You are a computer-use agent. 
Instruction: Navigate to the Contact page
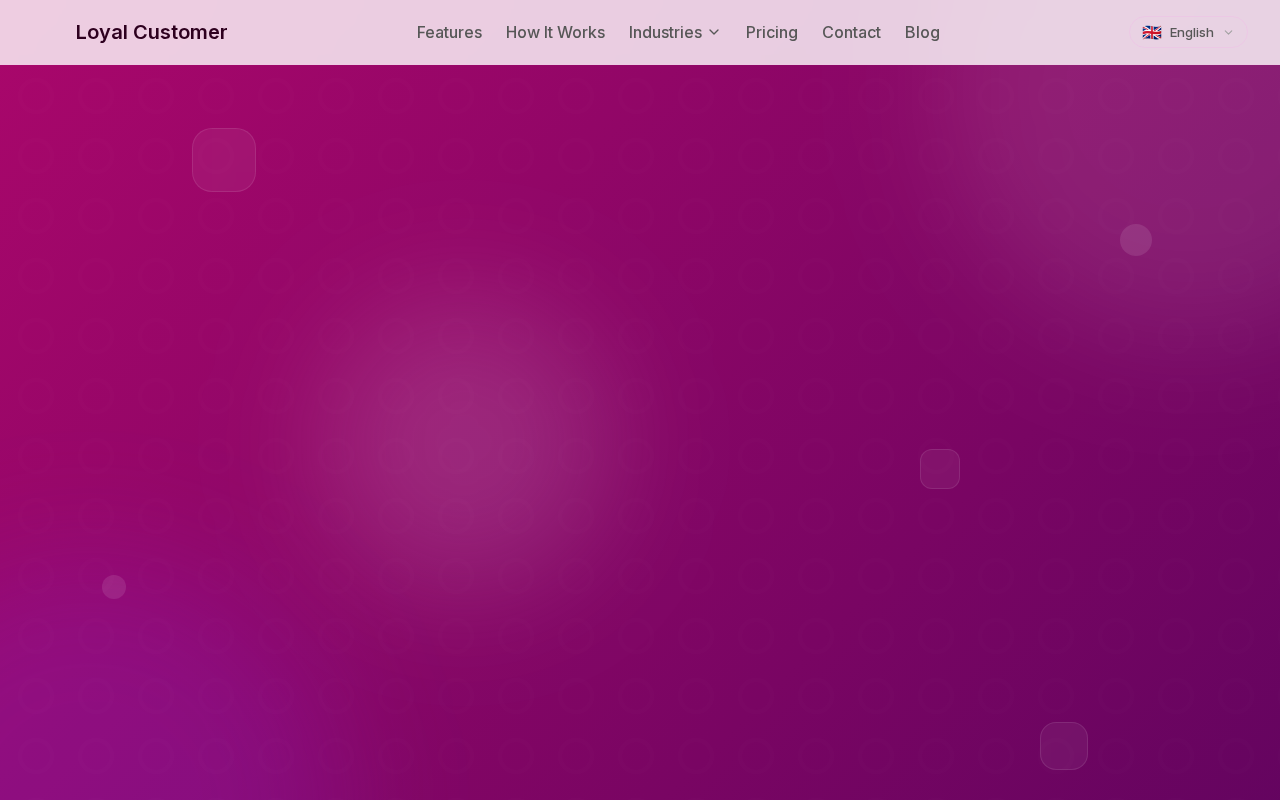(x=851, y=32)
